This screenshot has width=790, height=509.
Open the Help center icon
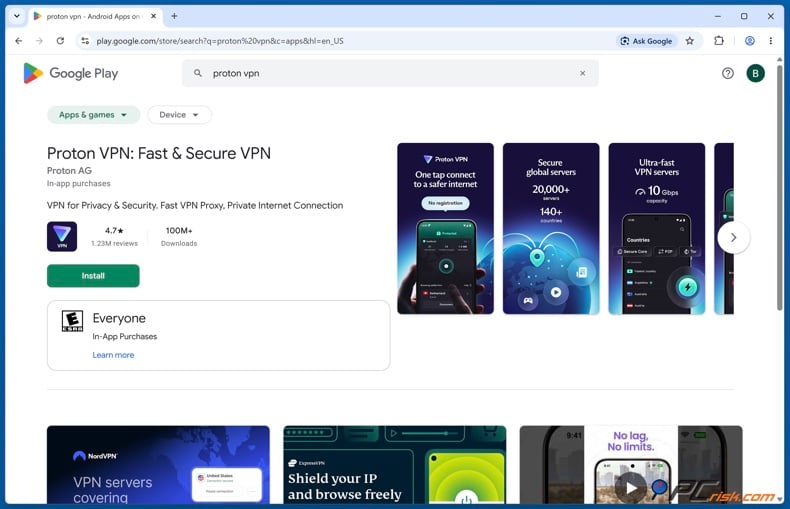pos(728,73)
